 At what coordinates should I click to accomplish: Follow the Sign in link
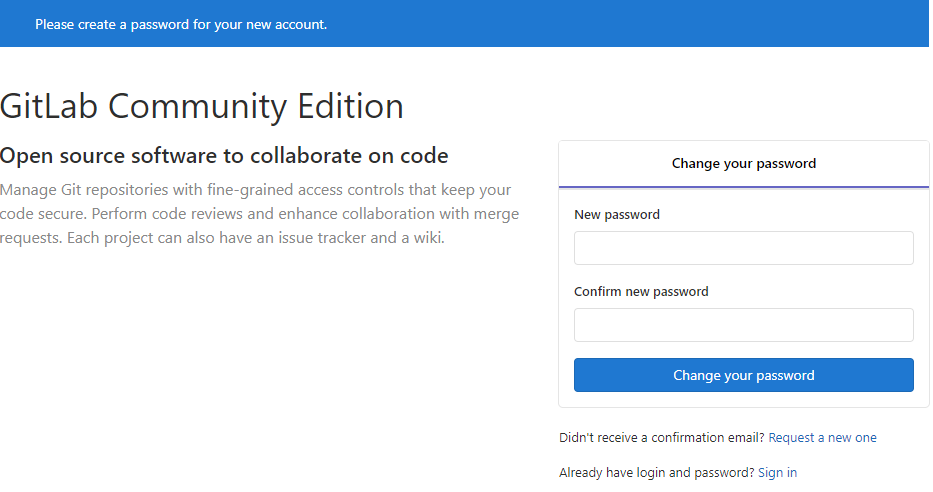(777, 472)
